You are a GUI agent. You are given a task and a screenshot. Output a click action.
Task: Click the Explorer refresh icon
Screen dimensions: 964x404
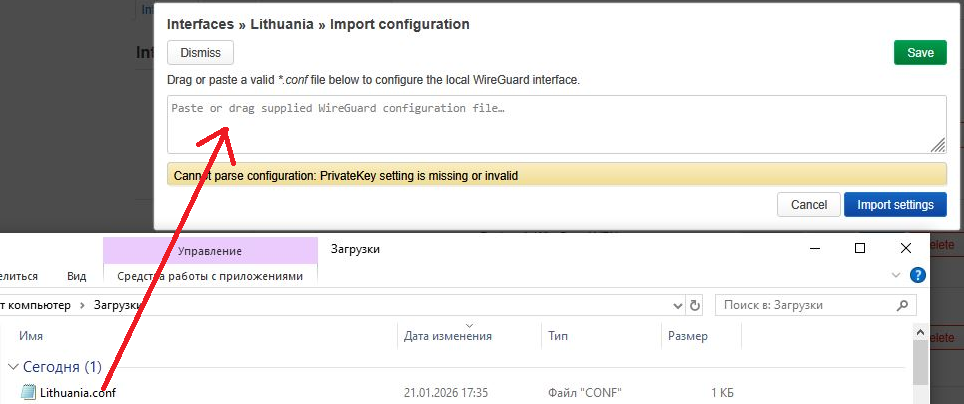pyautogui.click(x=696, y=305)
